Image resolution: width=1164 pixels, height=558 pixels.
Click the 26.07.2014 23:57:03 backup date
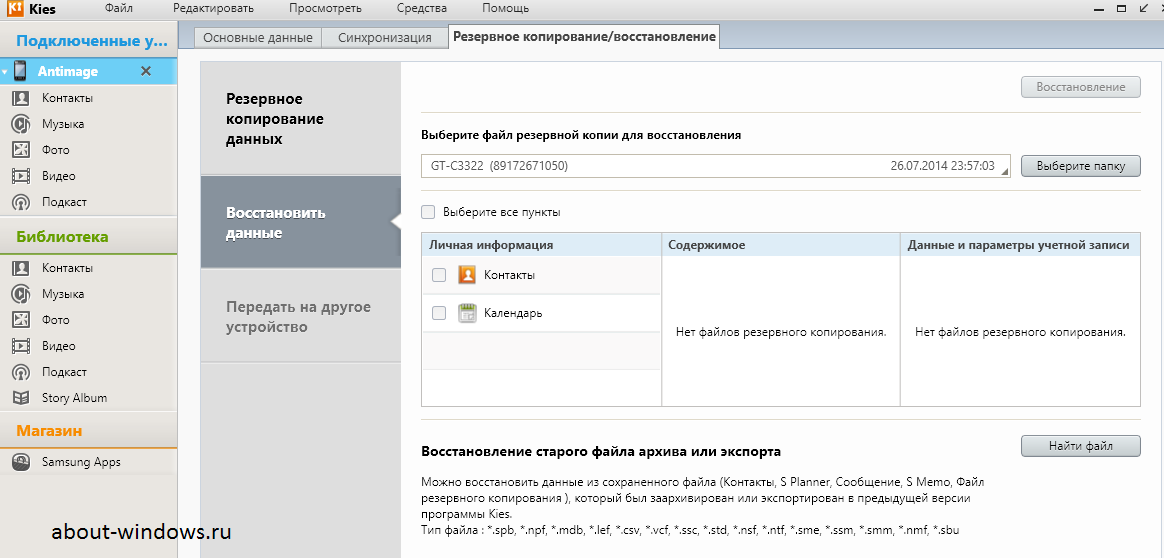[x=942, y=166]
